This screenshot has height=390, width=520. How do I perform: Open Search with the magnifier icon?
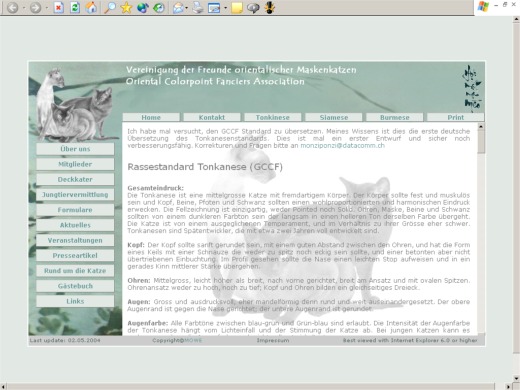tap(109, 7)
